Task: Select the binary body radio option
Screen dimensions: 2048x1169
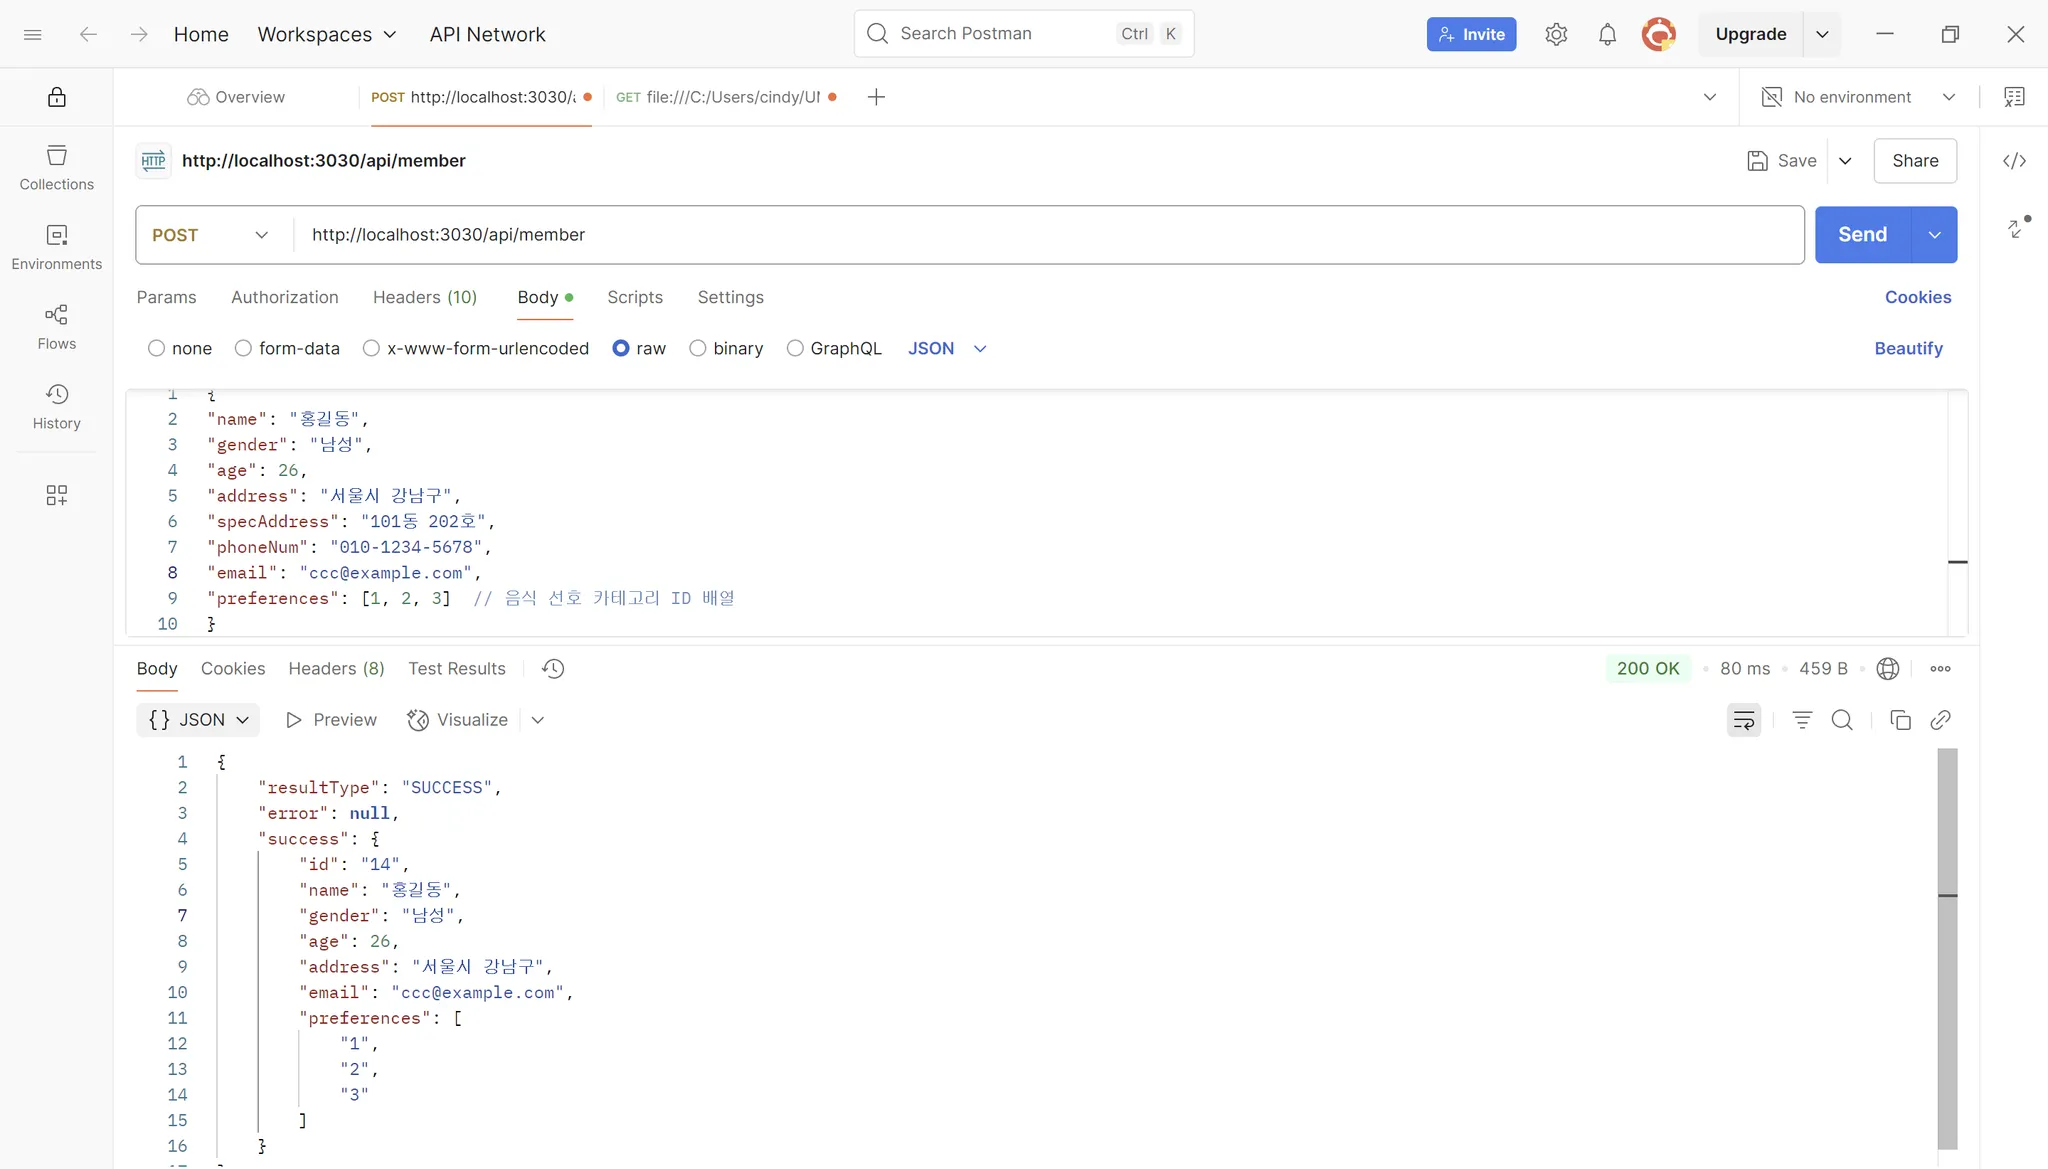Action: point(698,348)
